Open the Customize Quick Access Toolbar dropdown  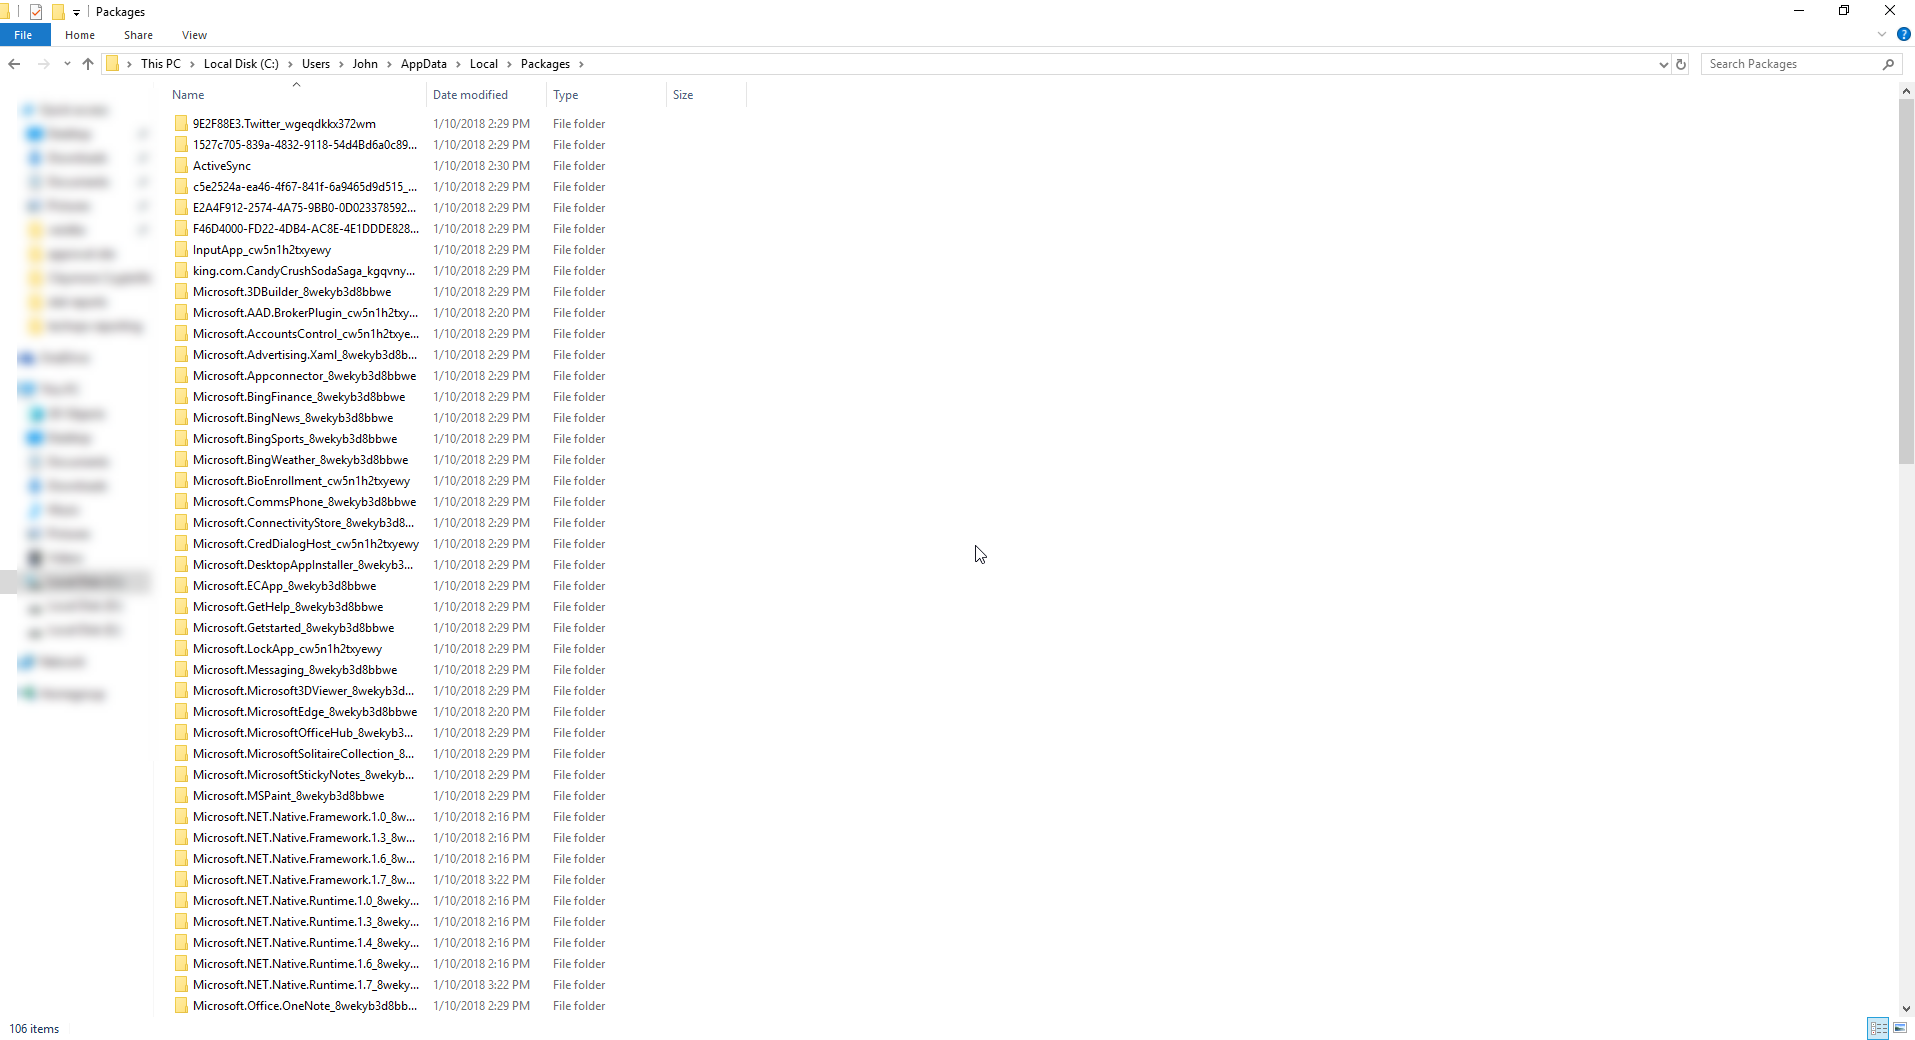76,12
